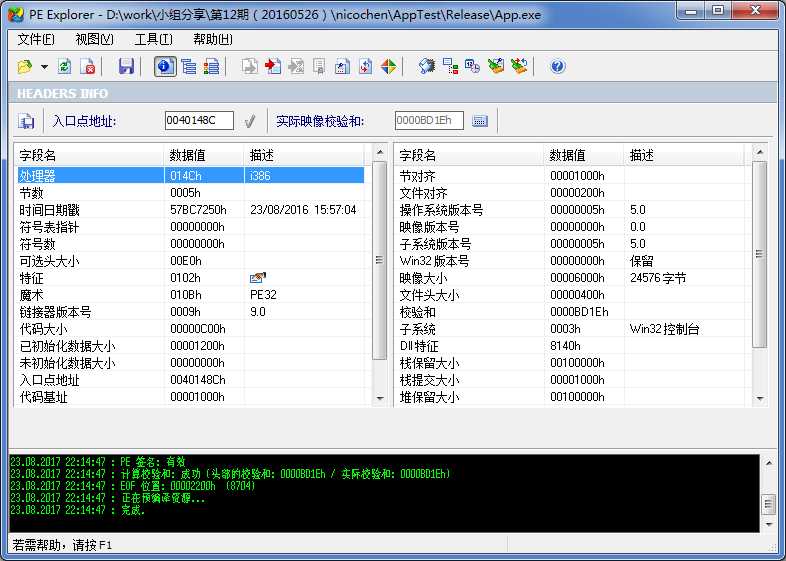Open the TimeDateStamp Adjuster clock icon
The image size is (786, 561).
tap(472, 66)
